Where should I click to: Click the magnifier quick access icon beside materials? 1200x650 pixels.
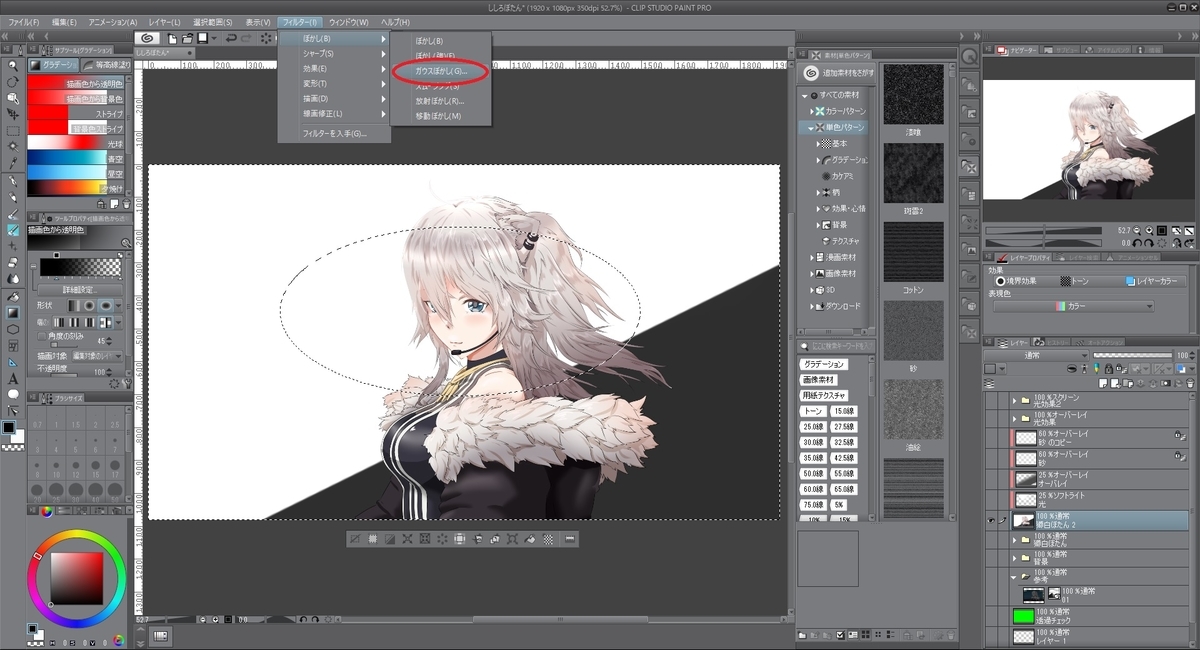(968, 57)
